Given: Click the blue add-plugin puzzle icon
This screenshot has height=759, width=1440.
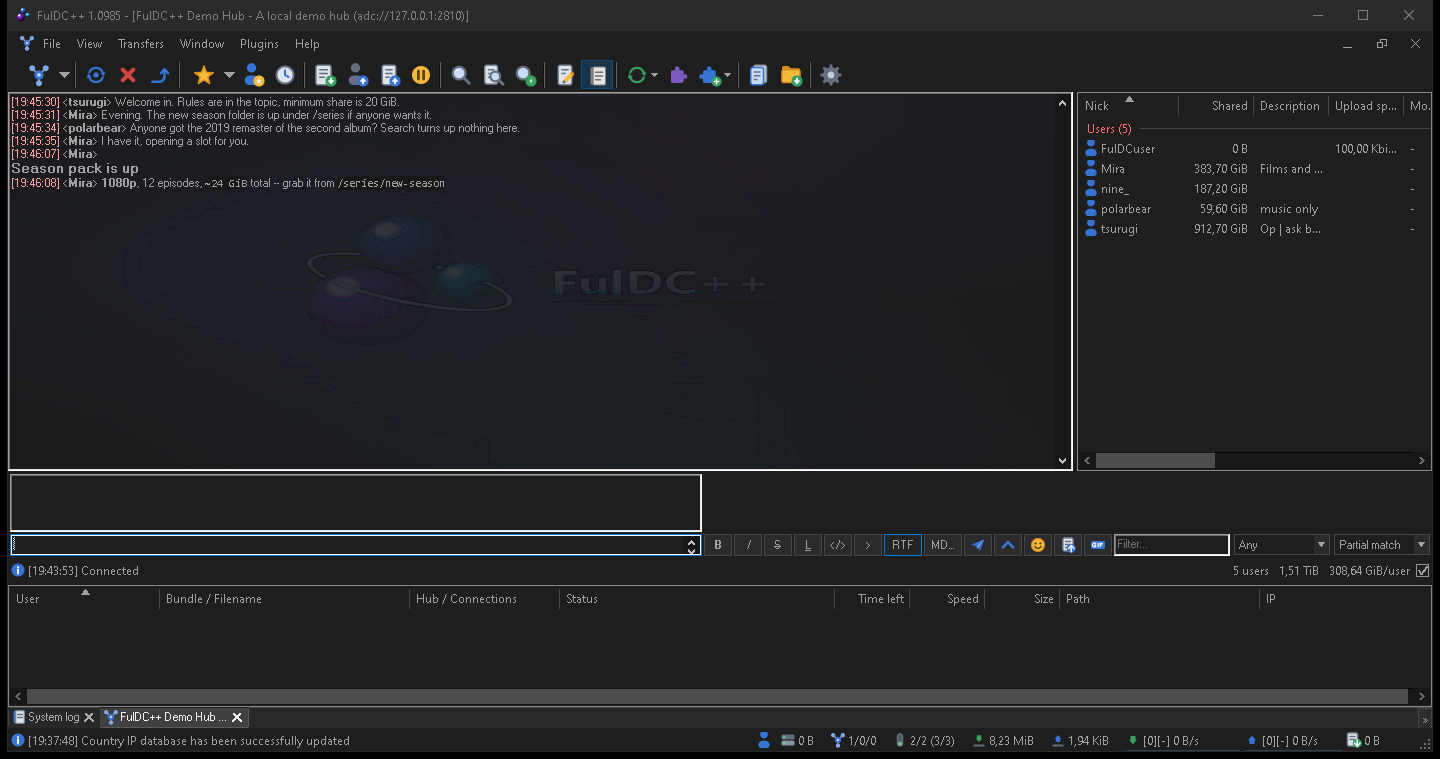Looking at the screenshot, I should pyautogui.click(x=710, y=75).
